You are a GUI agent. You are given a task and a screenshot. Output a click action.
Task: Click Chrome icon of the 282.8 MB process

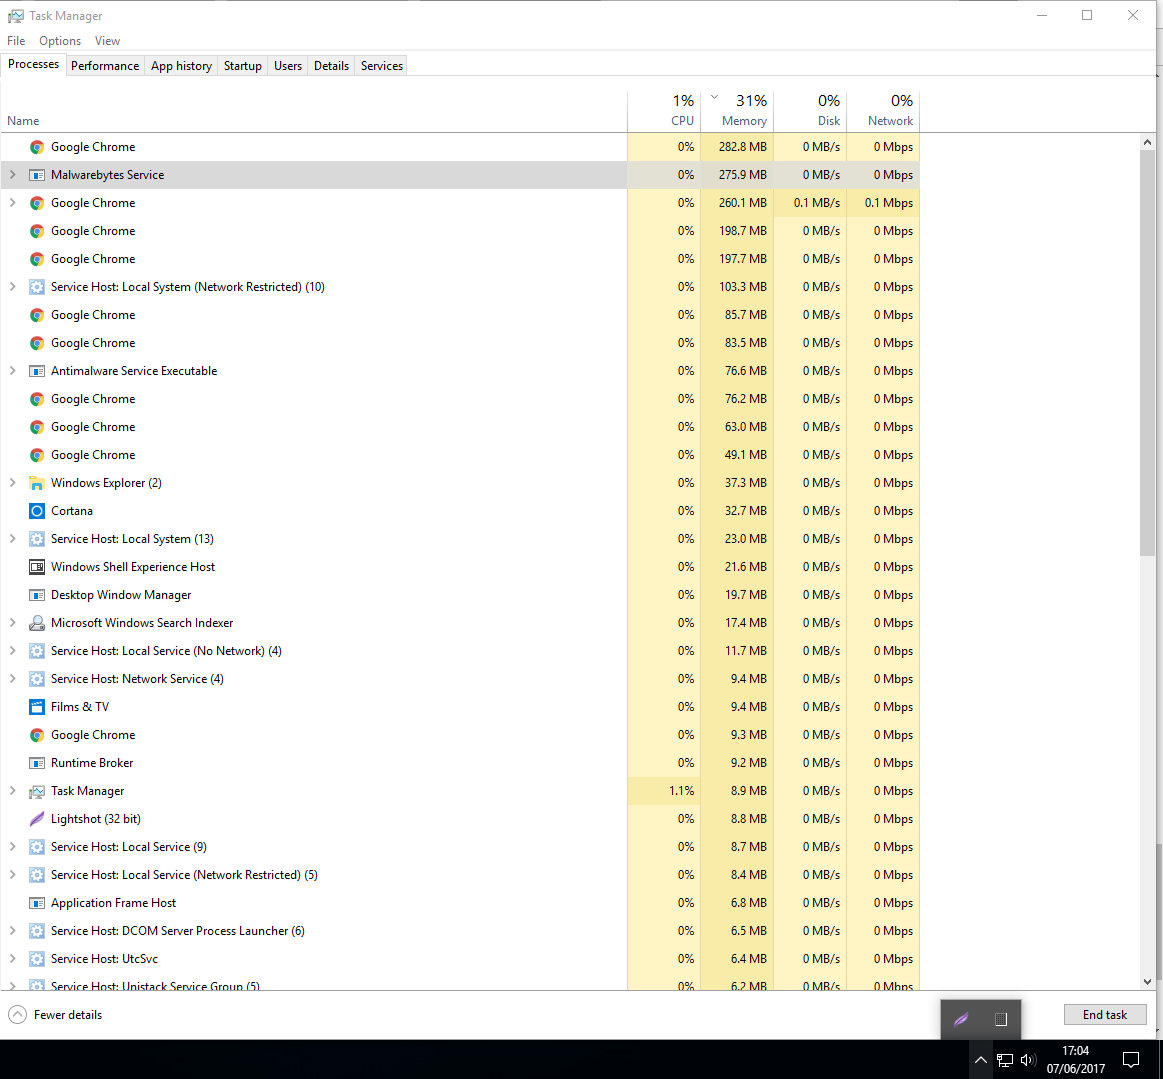pos(36,147)
